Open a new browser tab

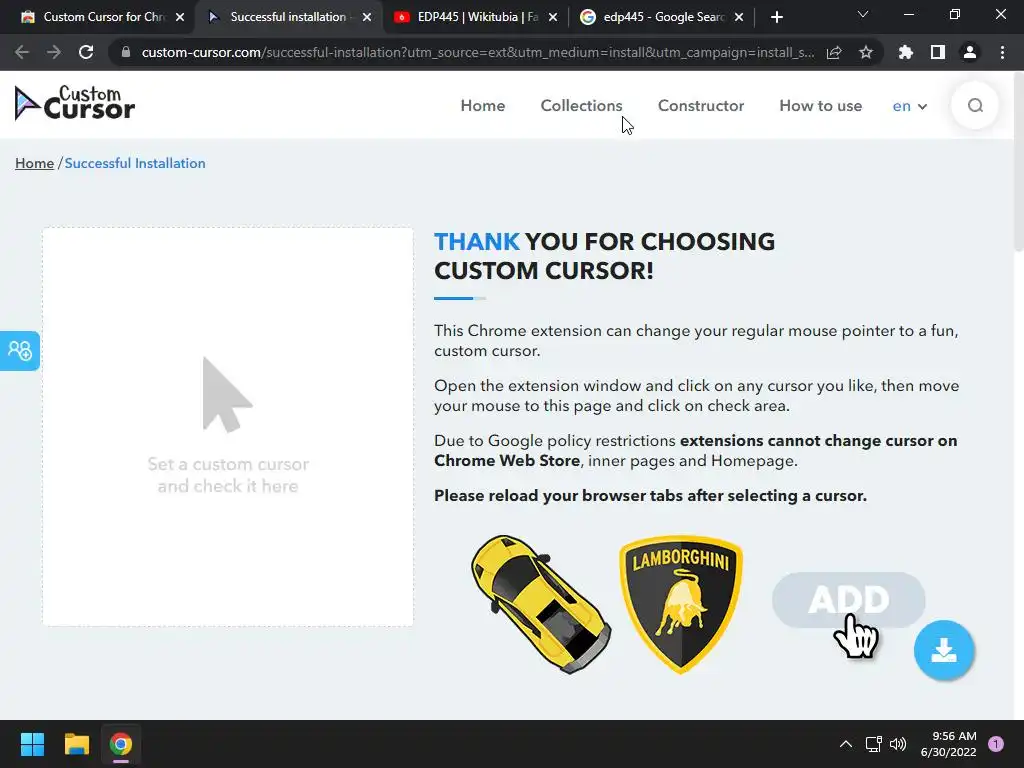tap(776, 17)
